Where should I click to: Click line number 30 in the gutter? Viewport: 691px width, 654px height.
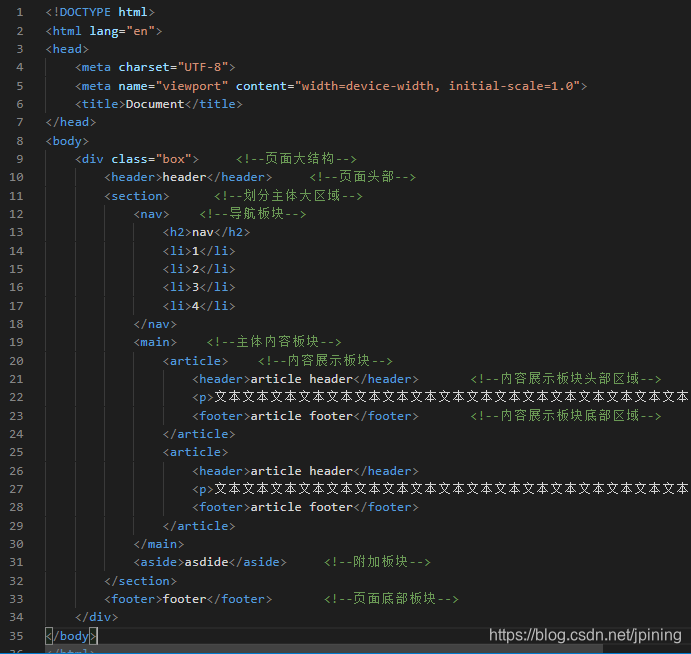16,544
